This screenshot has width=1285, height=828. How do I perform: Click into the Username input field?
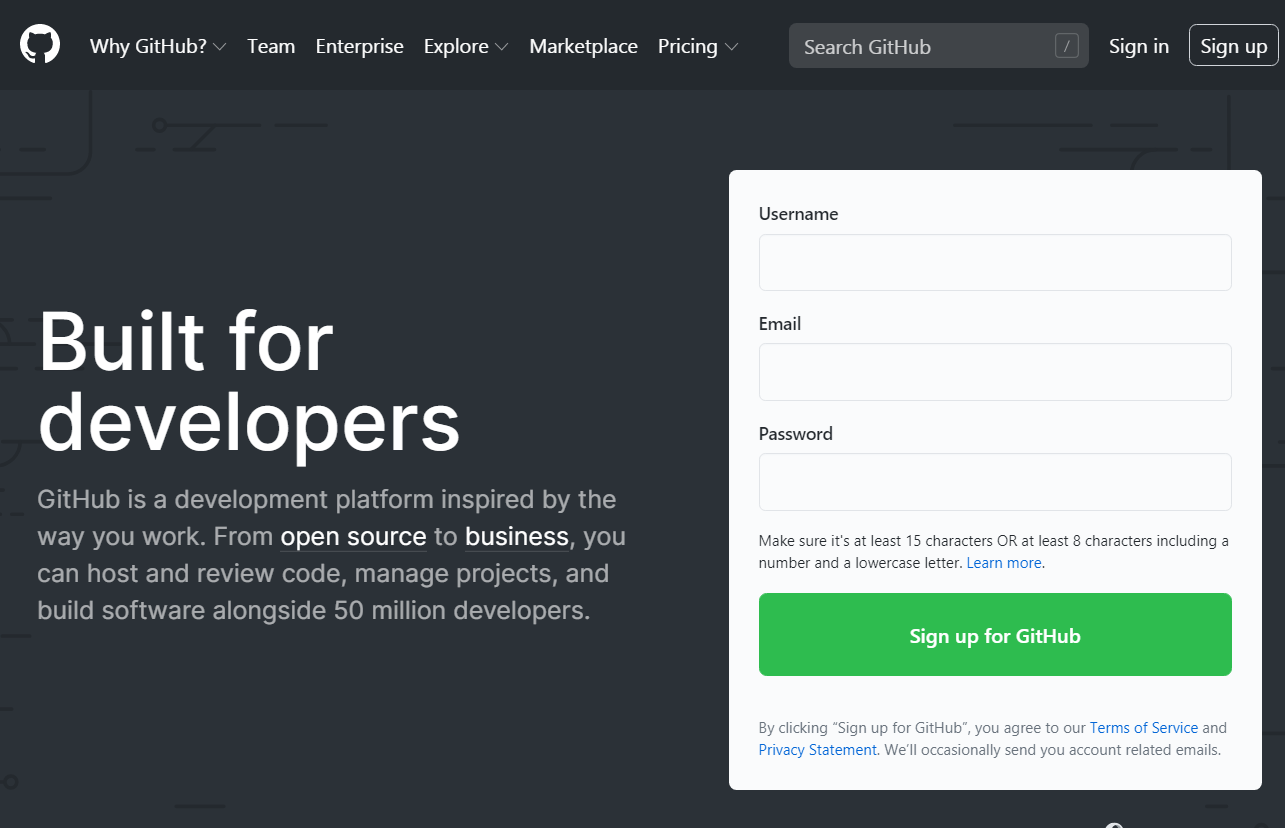[x=994, y=262]
